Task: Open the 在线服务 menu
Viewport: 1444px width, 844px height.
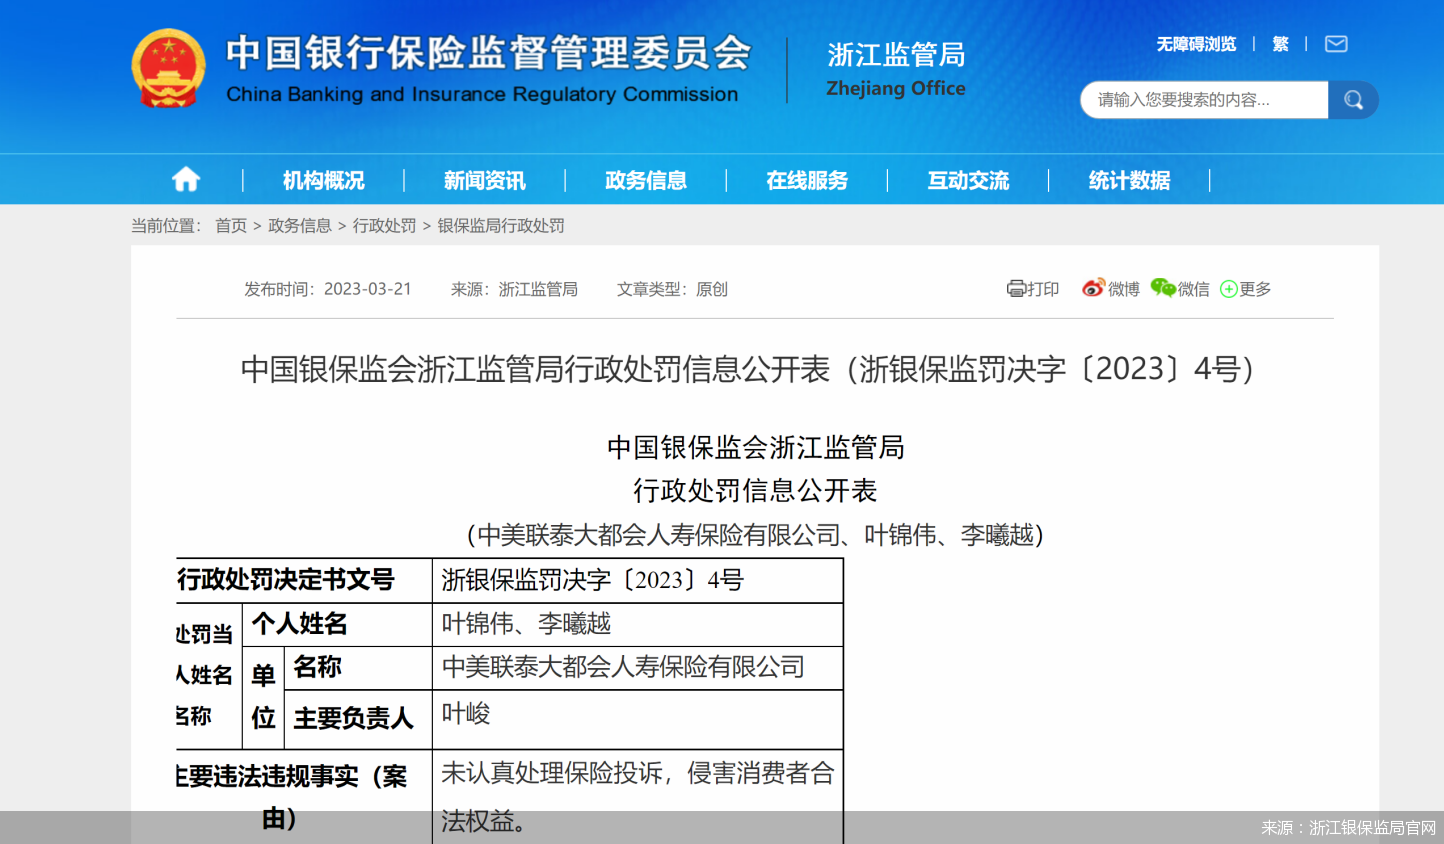Action: click(x=807, y=180)
